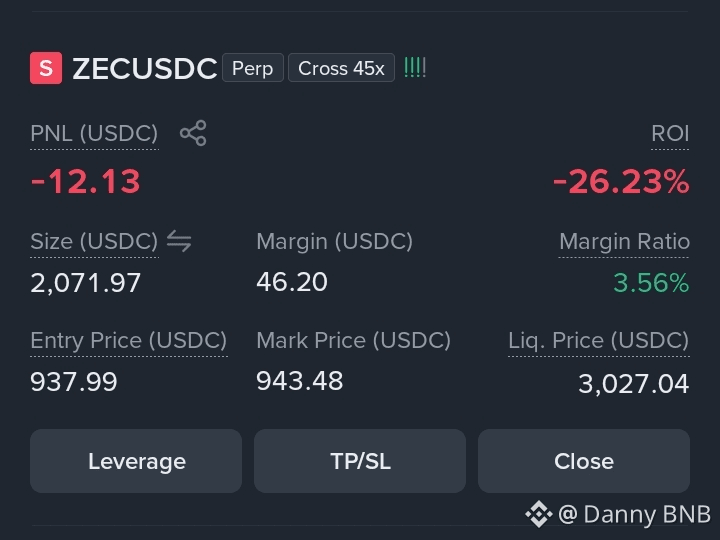Click the red S short-position badge
The width and height of the screenshot is (720, 540).
(46, 68)
